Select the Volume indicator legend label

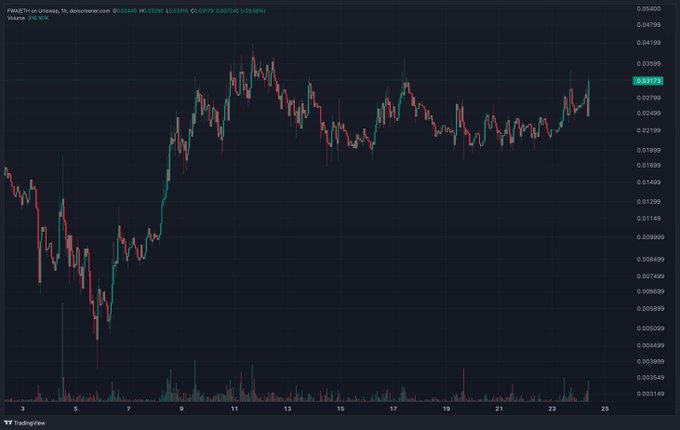point(16,18)
